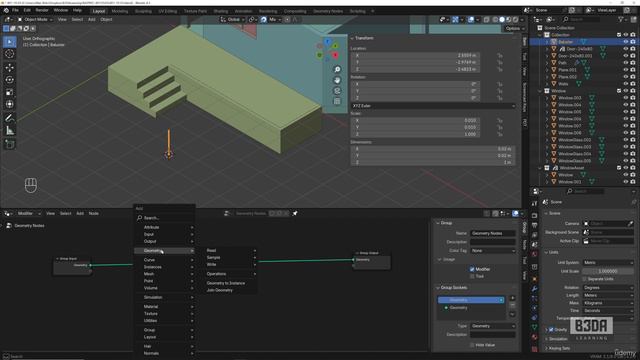Toggle the Modifier checkbox
The image size is (640, 360).
[472, 269]
